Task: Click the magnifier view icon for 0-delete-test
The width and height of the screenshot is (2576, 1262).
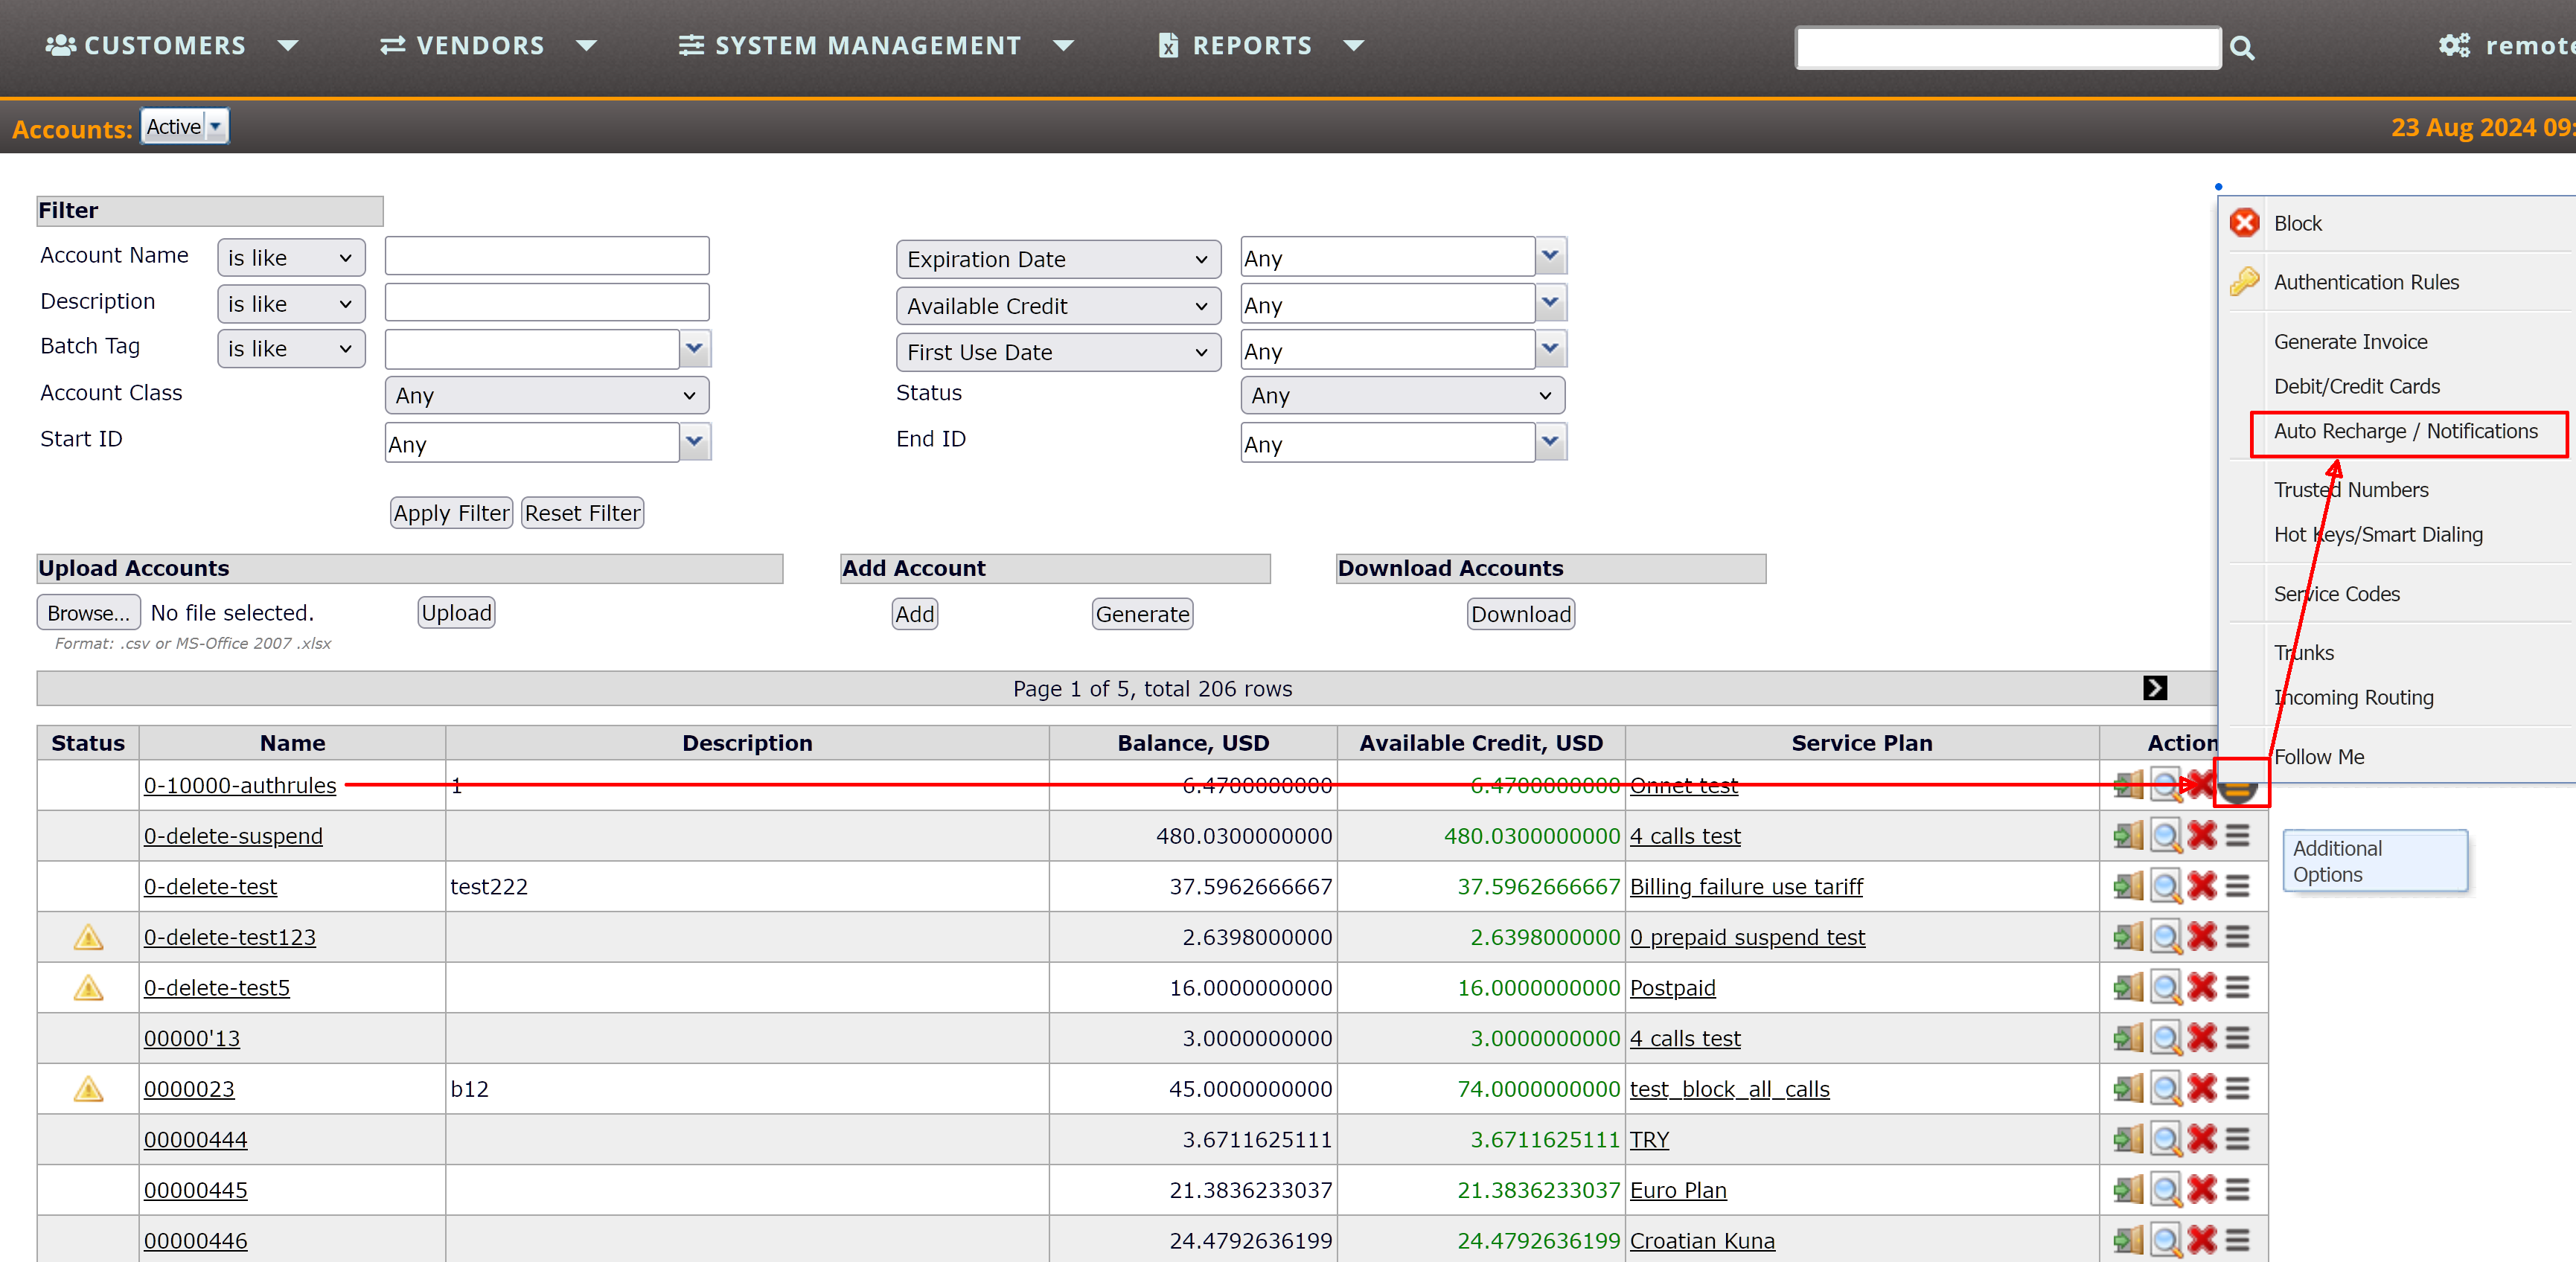Action: tap(2166, 886)
